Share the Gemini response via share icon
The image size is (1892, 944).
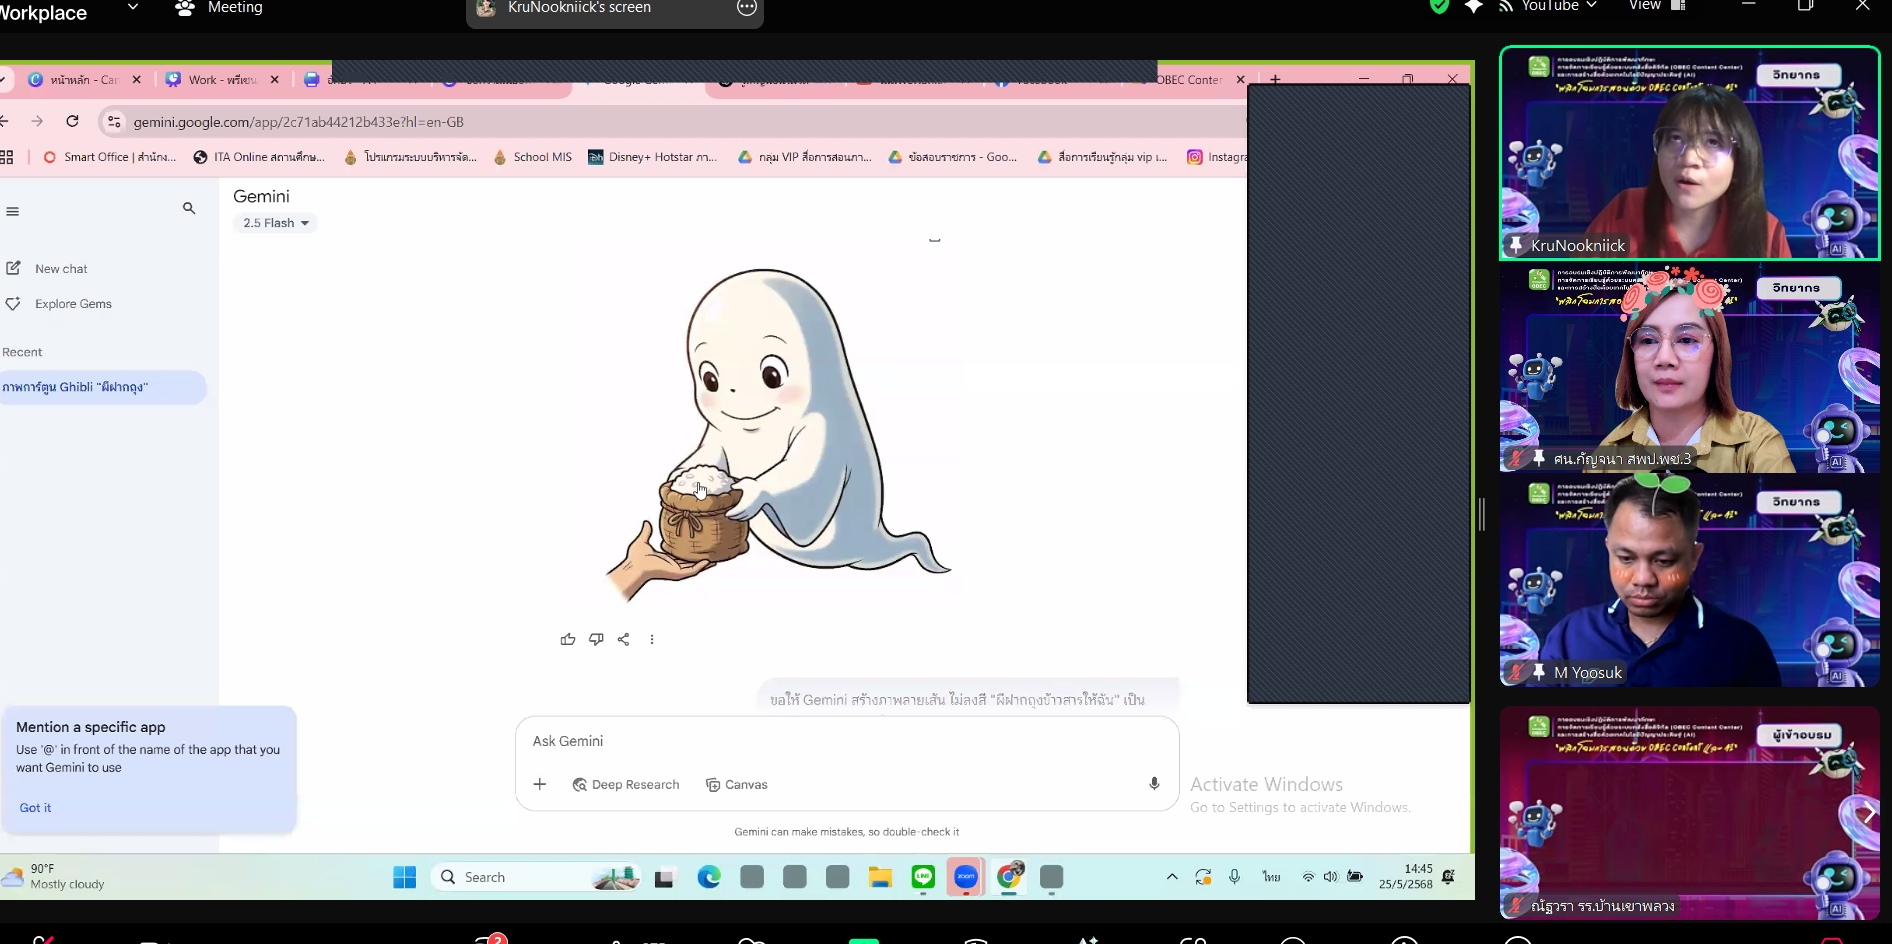click(623, 639)
